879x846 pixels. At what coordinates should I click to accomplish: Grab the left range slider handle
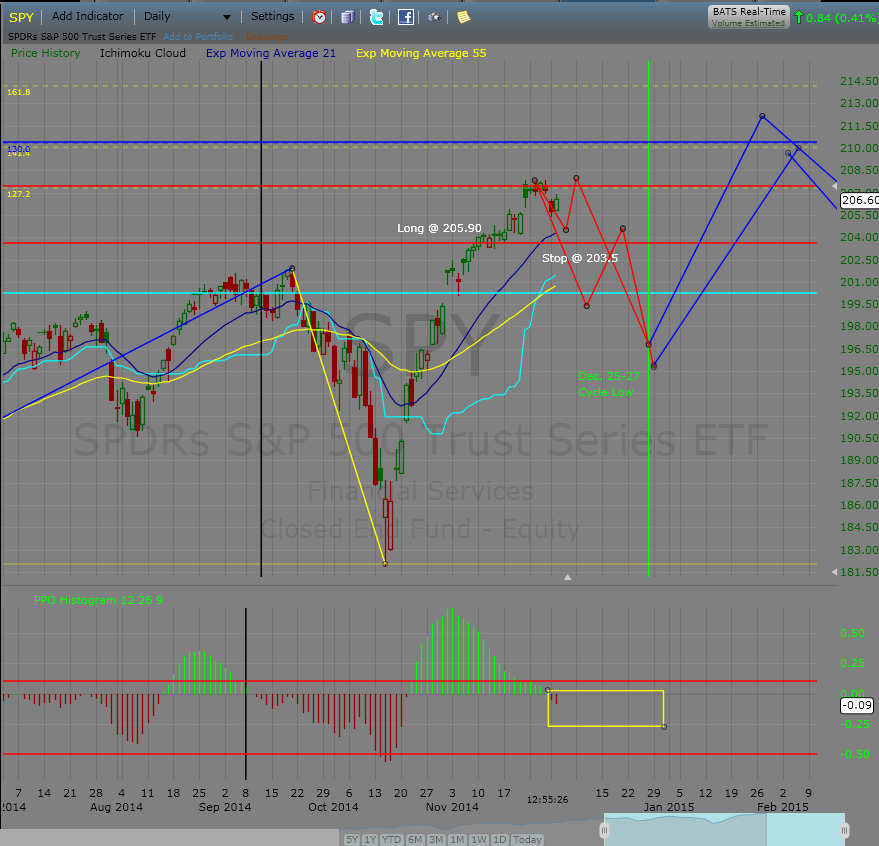[x=604, y=830]
